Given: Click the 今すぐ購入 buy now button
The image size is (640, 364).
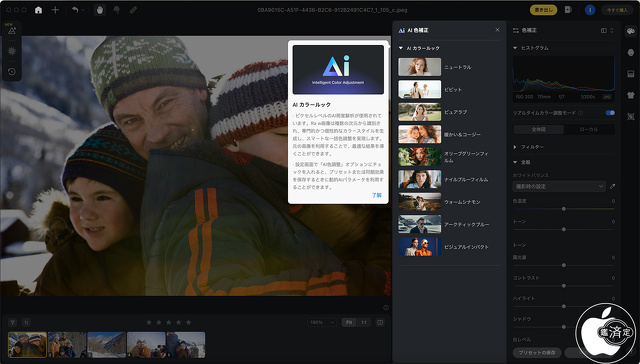Looking at the screenshot, I should 617,10.
